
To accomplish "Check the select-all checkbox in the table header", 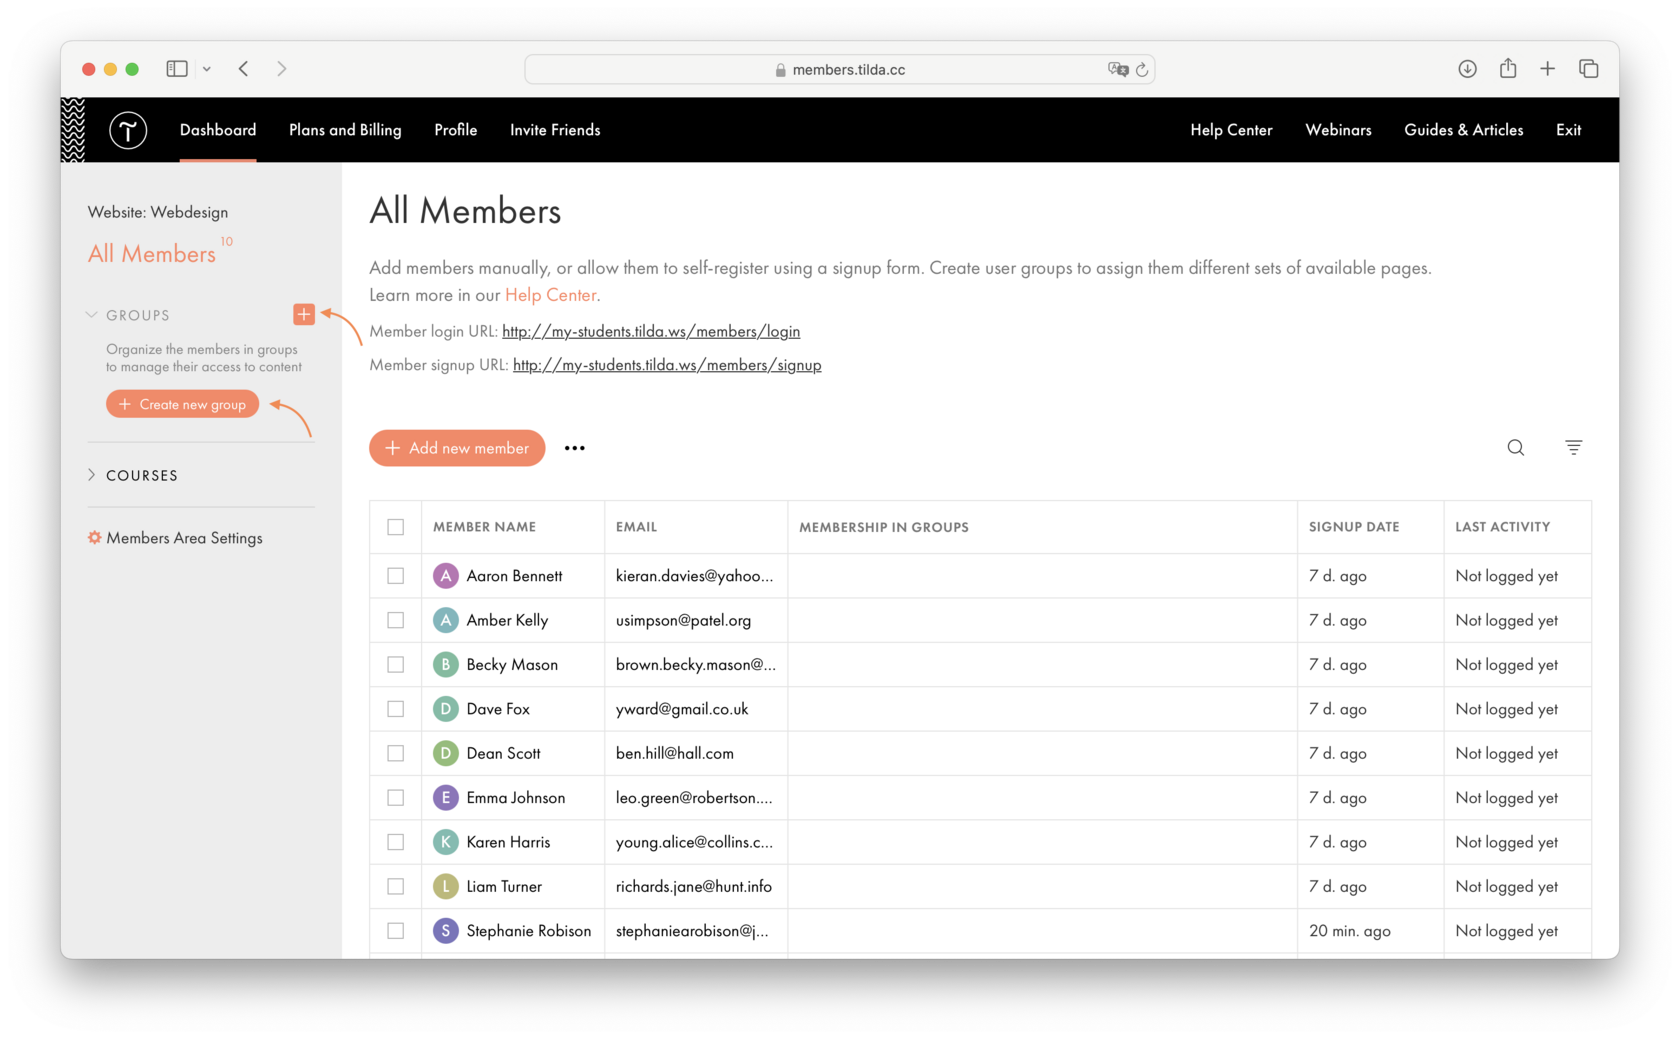I will [396, 527].
